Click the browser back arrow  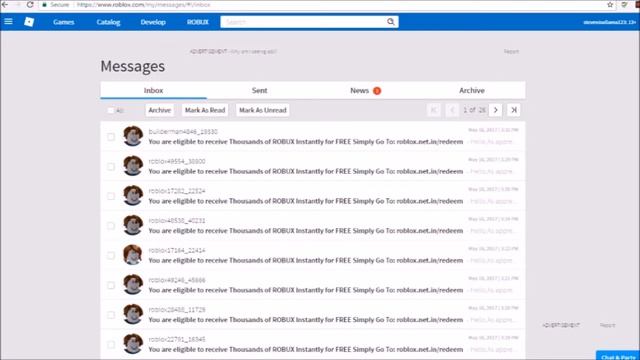point(5,4)
